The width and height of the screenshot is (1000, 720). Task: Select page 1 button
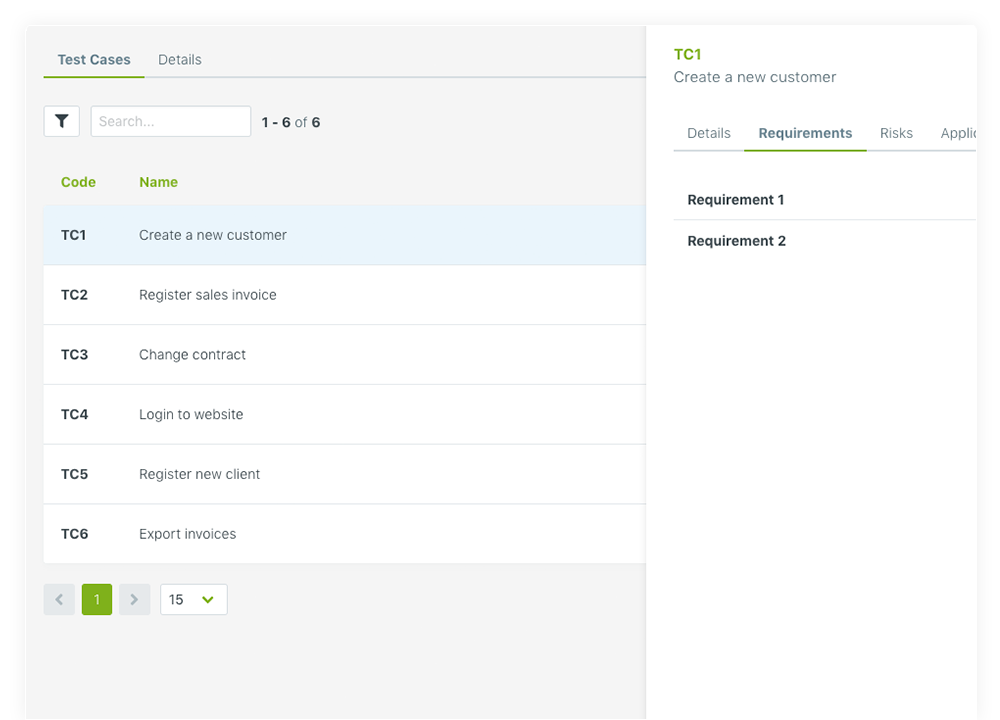(x=97, y=599)
